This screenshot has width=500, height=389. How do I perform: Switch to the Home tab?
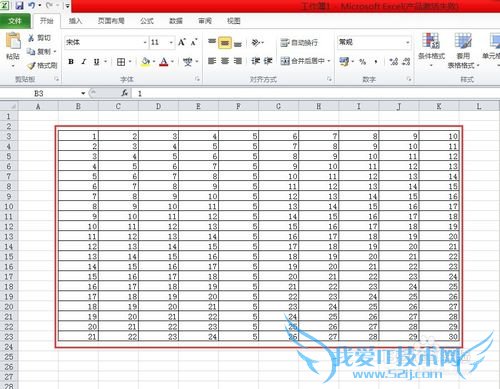[x=47, y=21]
